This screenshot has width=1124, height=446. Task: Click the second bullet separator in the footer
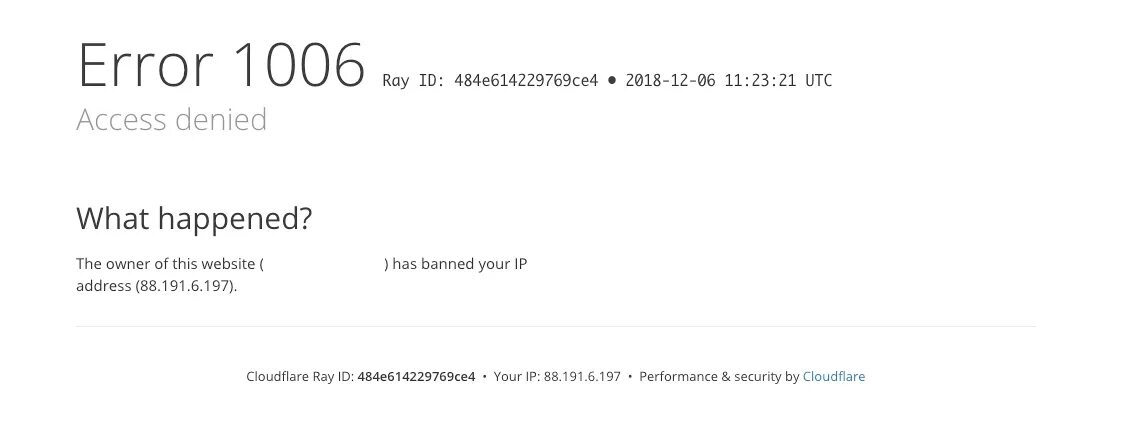[x=630, y=376]
